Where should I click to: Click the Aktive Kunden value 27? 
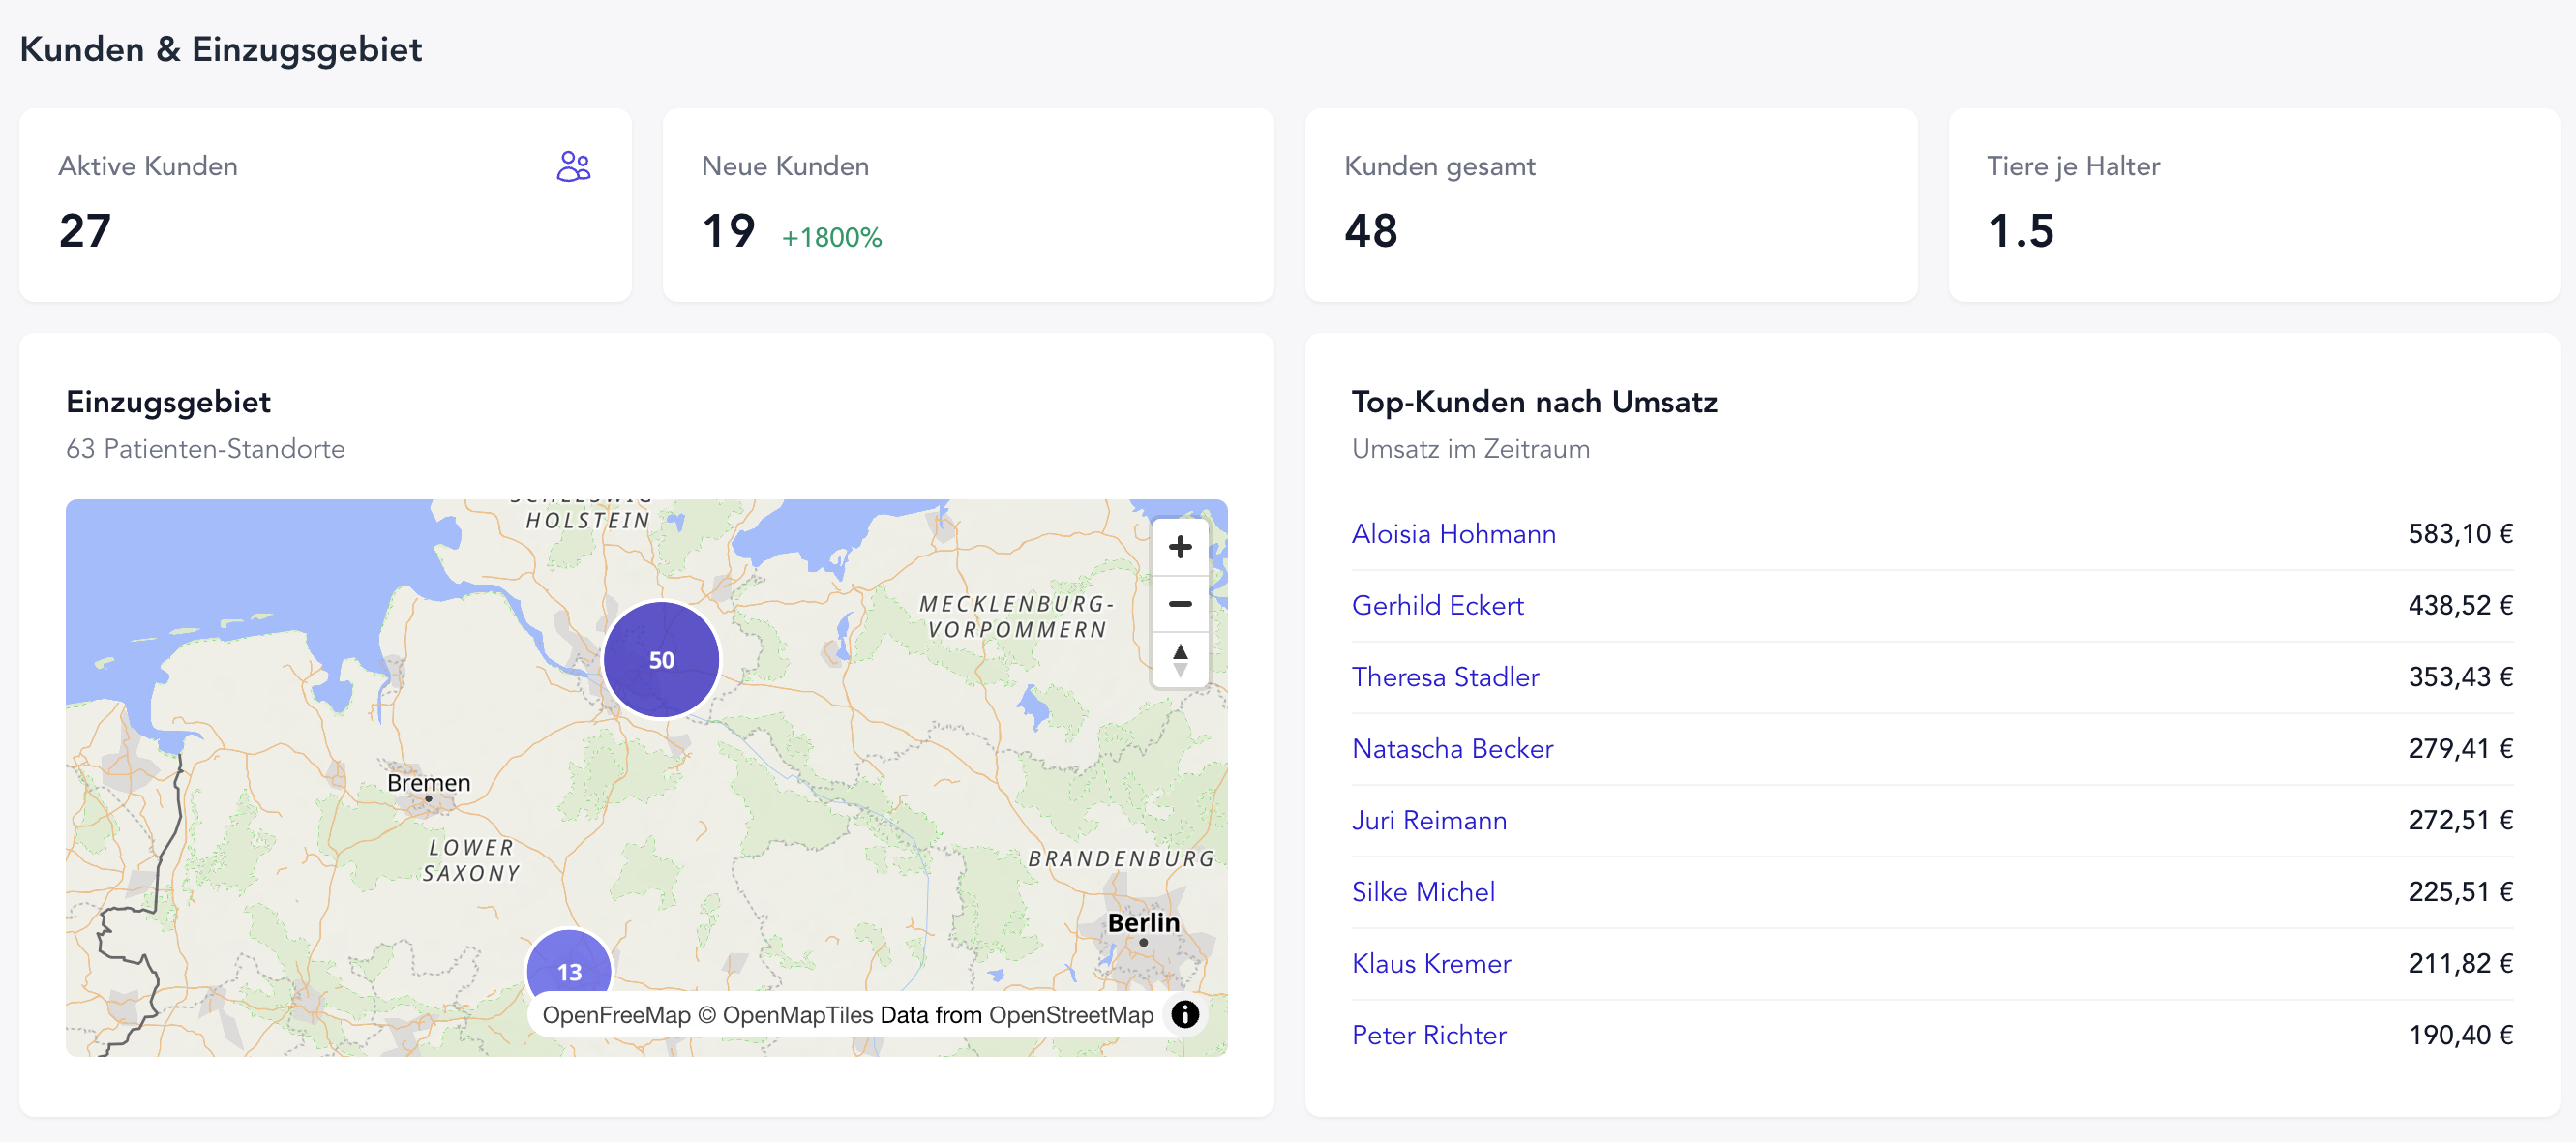point(85,231)
